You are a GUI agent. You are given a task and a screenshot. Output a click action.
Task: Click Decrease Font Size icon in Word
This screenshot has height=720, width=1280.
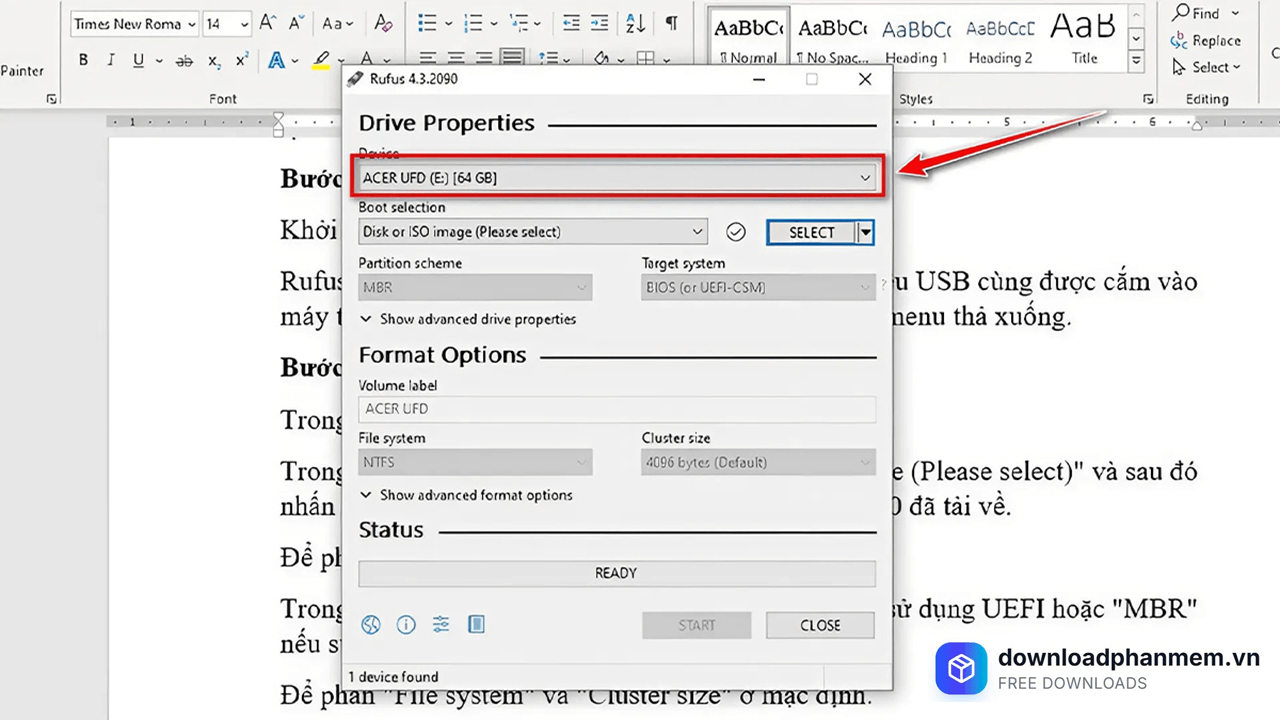(x=297, y=23)
